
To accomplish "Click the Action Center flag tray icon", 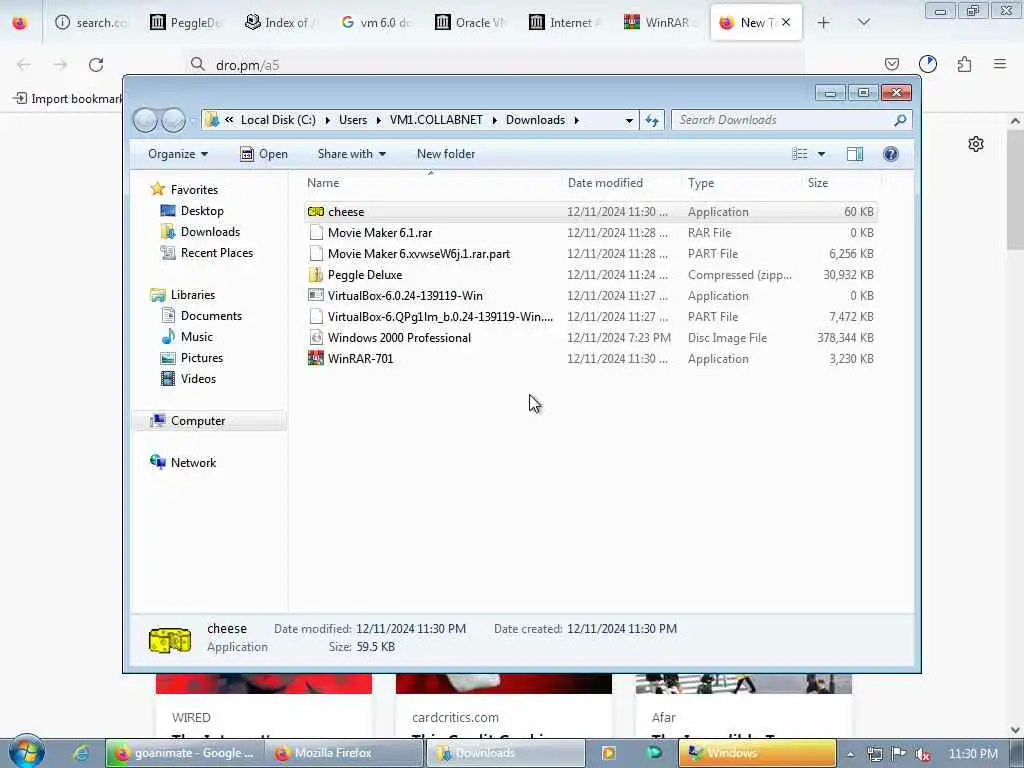I will click(x=899, y=754).
